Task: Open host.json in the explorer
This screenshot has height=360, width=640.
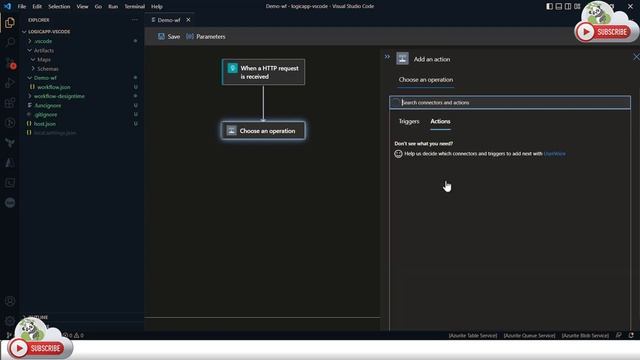Action: [x=44, y=123]
